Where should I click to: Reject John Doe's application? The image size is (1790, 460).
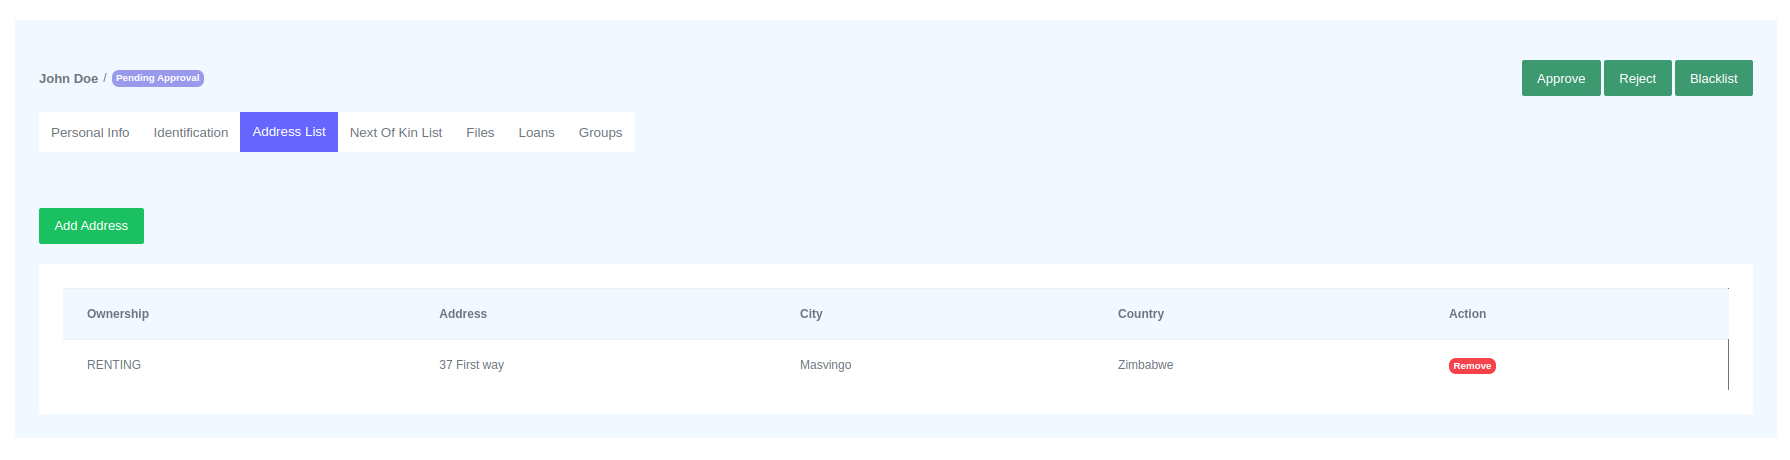(x=1637, y=78)
